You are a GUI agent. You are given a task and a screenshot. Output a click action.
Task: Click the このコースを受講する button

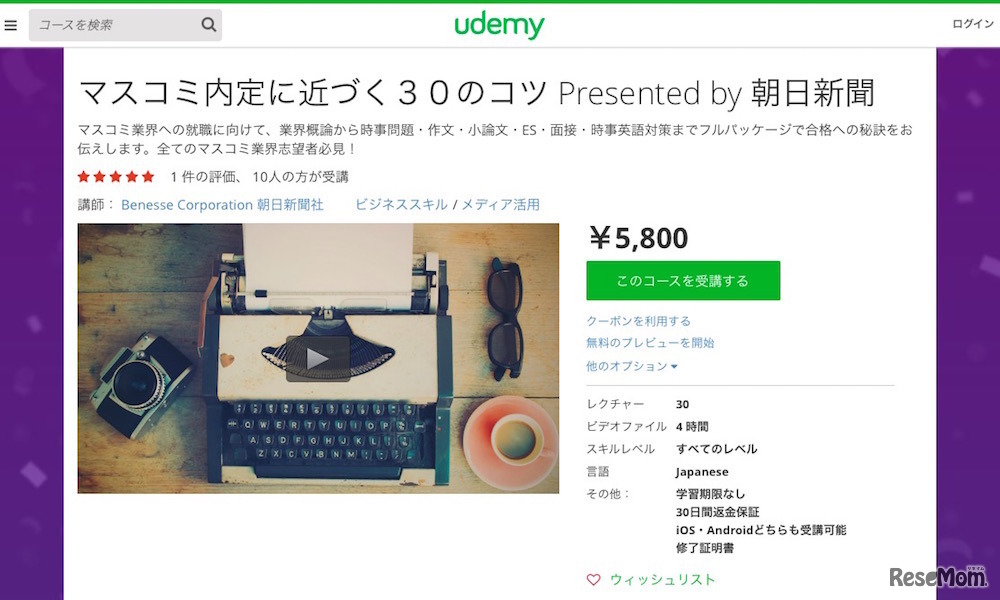point(683,281)
